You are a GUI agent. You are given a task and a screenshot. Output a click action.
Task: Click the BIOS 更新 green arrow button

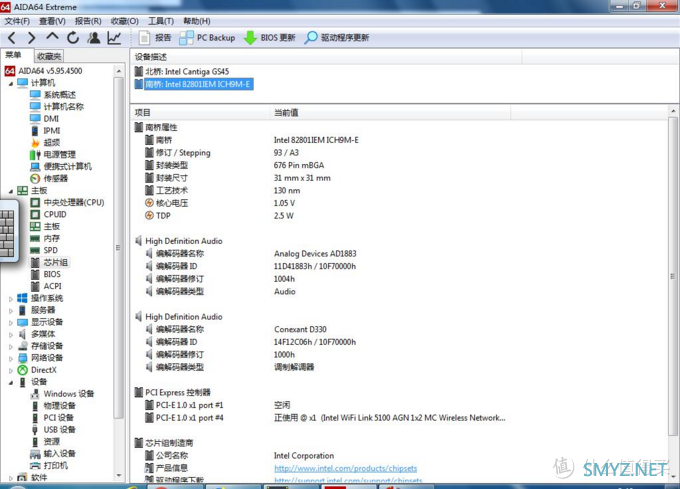point(269,38)
